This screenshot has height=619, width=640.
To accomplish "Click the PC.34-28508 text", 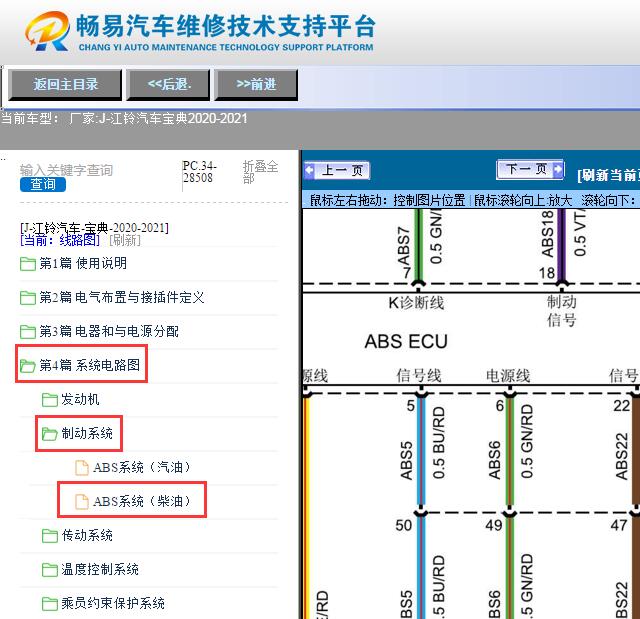I will coord(199,172).
